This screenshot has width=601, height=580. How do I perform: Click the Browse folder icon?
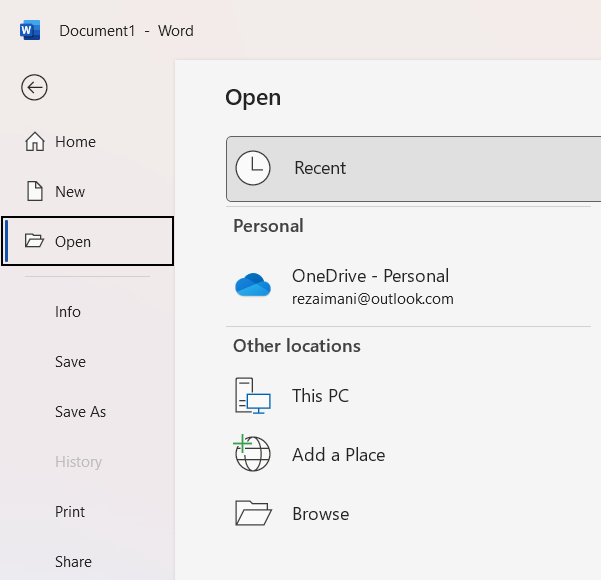[253, 513]
